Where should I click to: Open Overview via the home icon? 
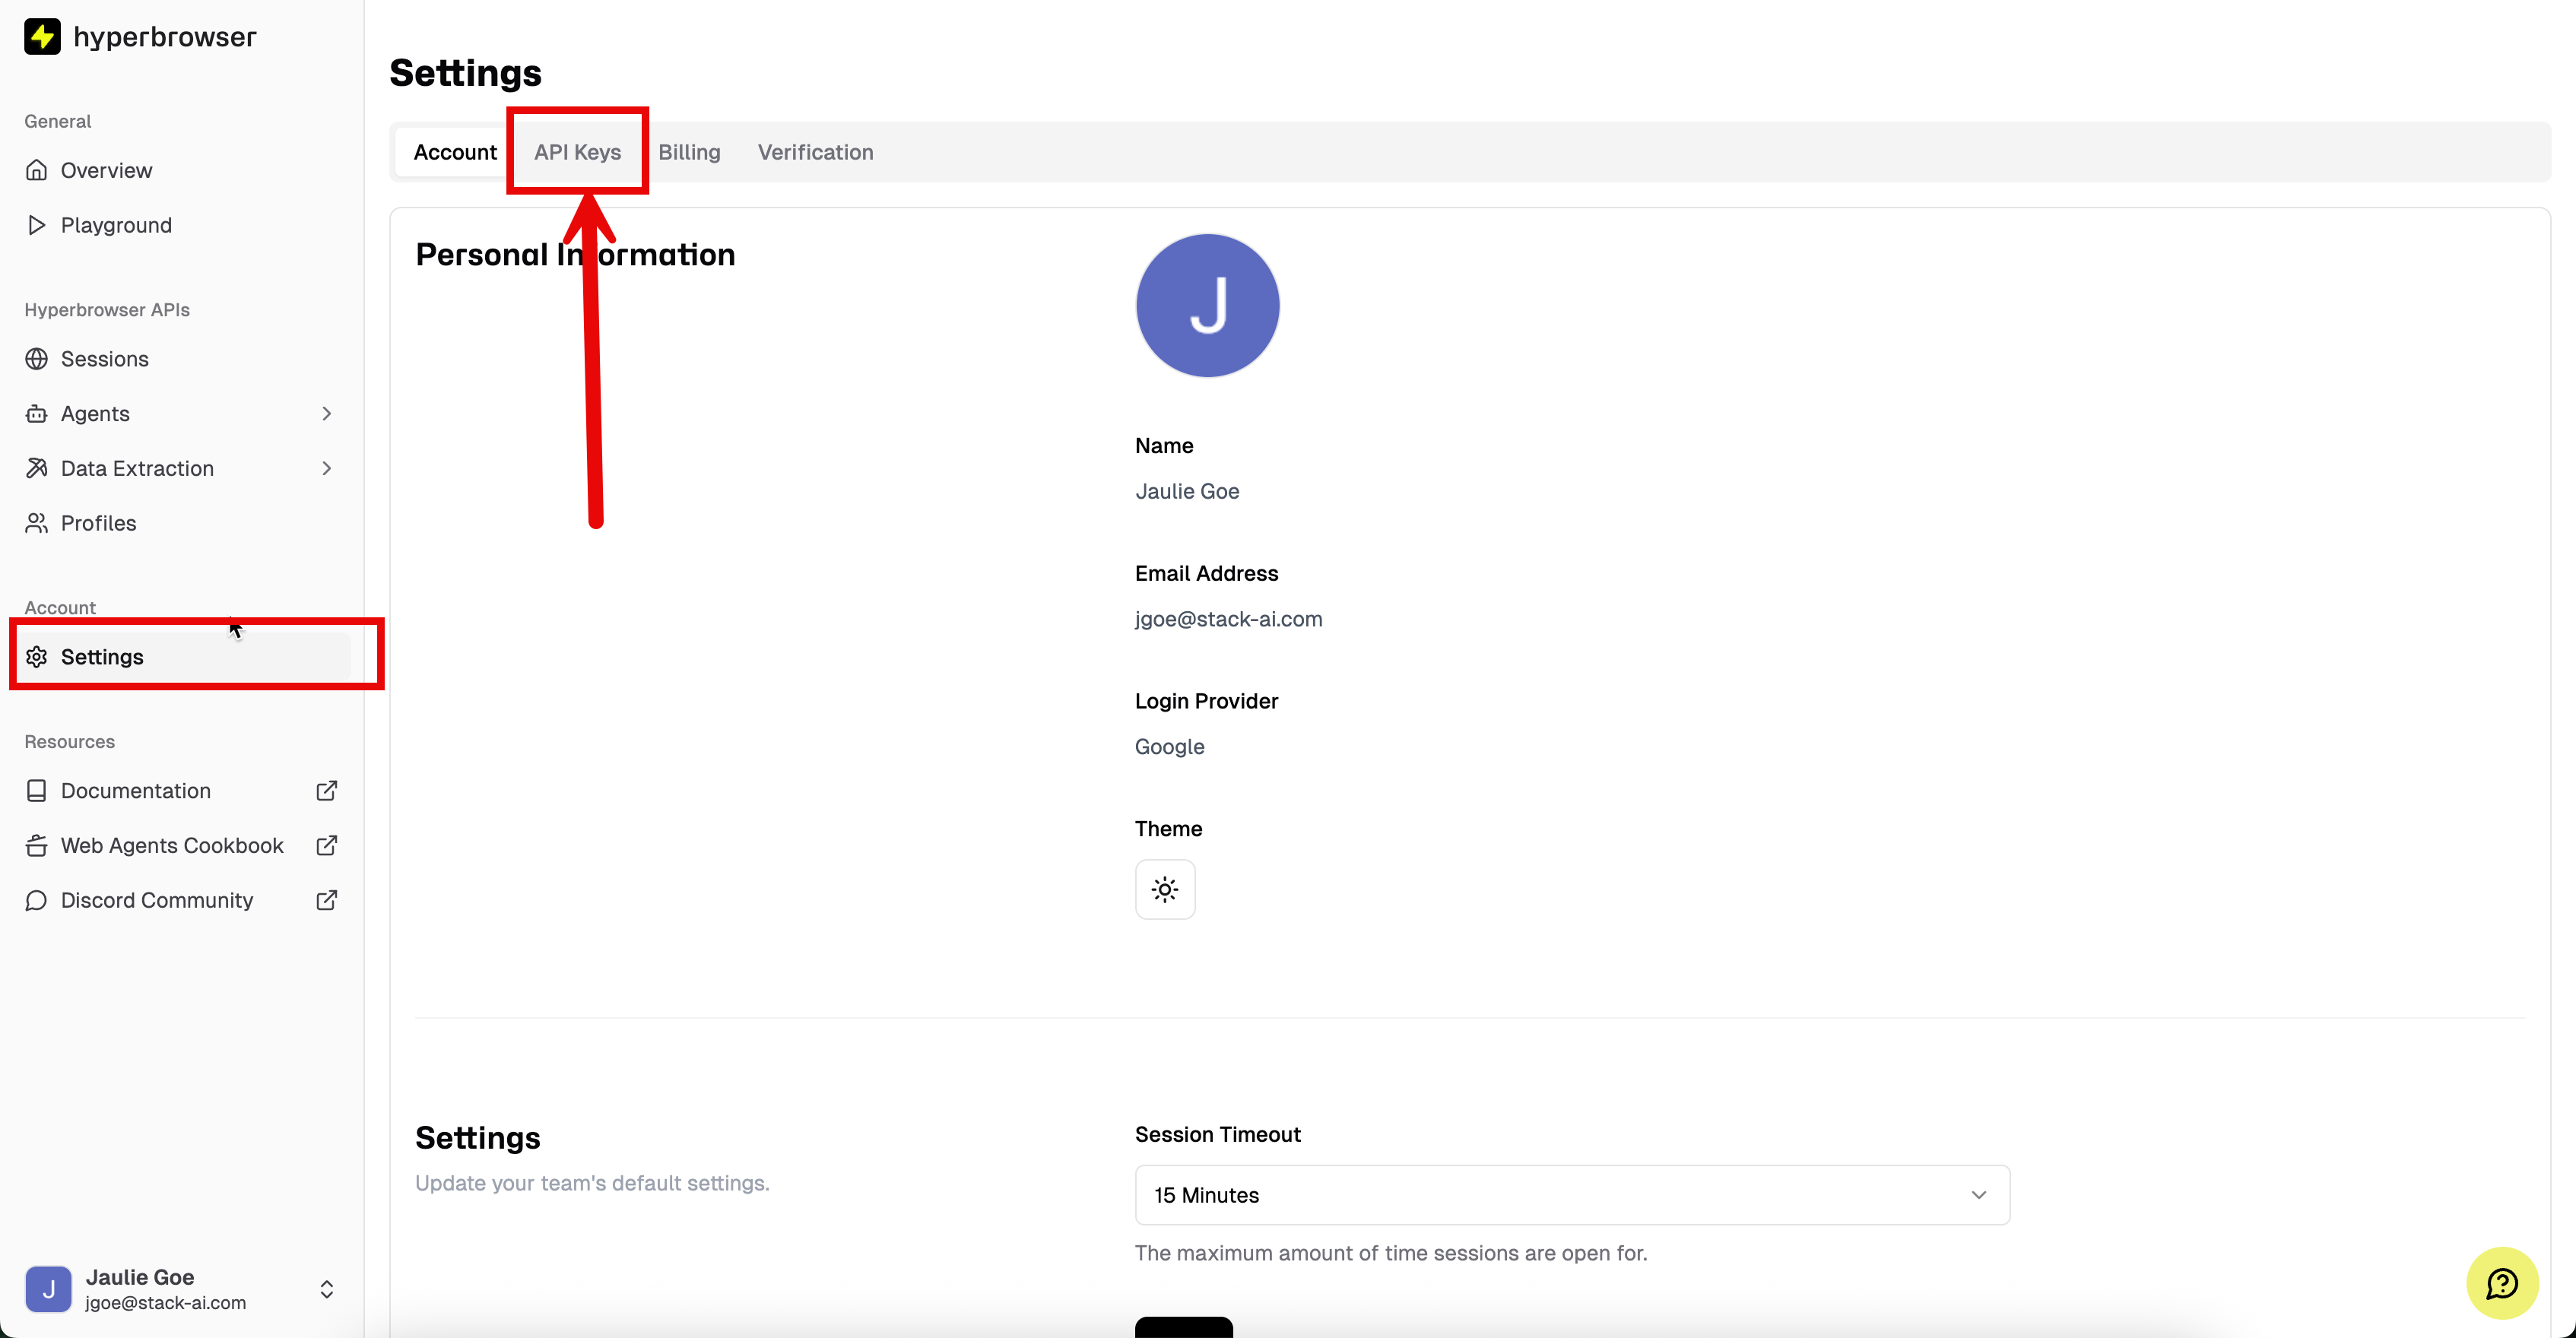point(37,170)
